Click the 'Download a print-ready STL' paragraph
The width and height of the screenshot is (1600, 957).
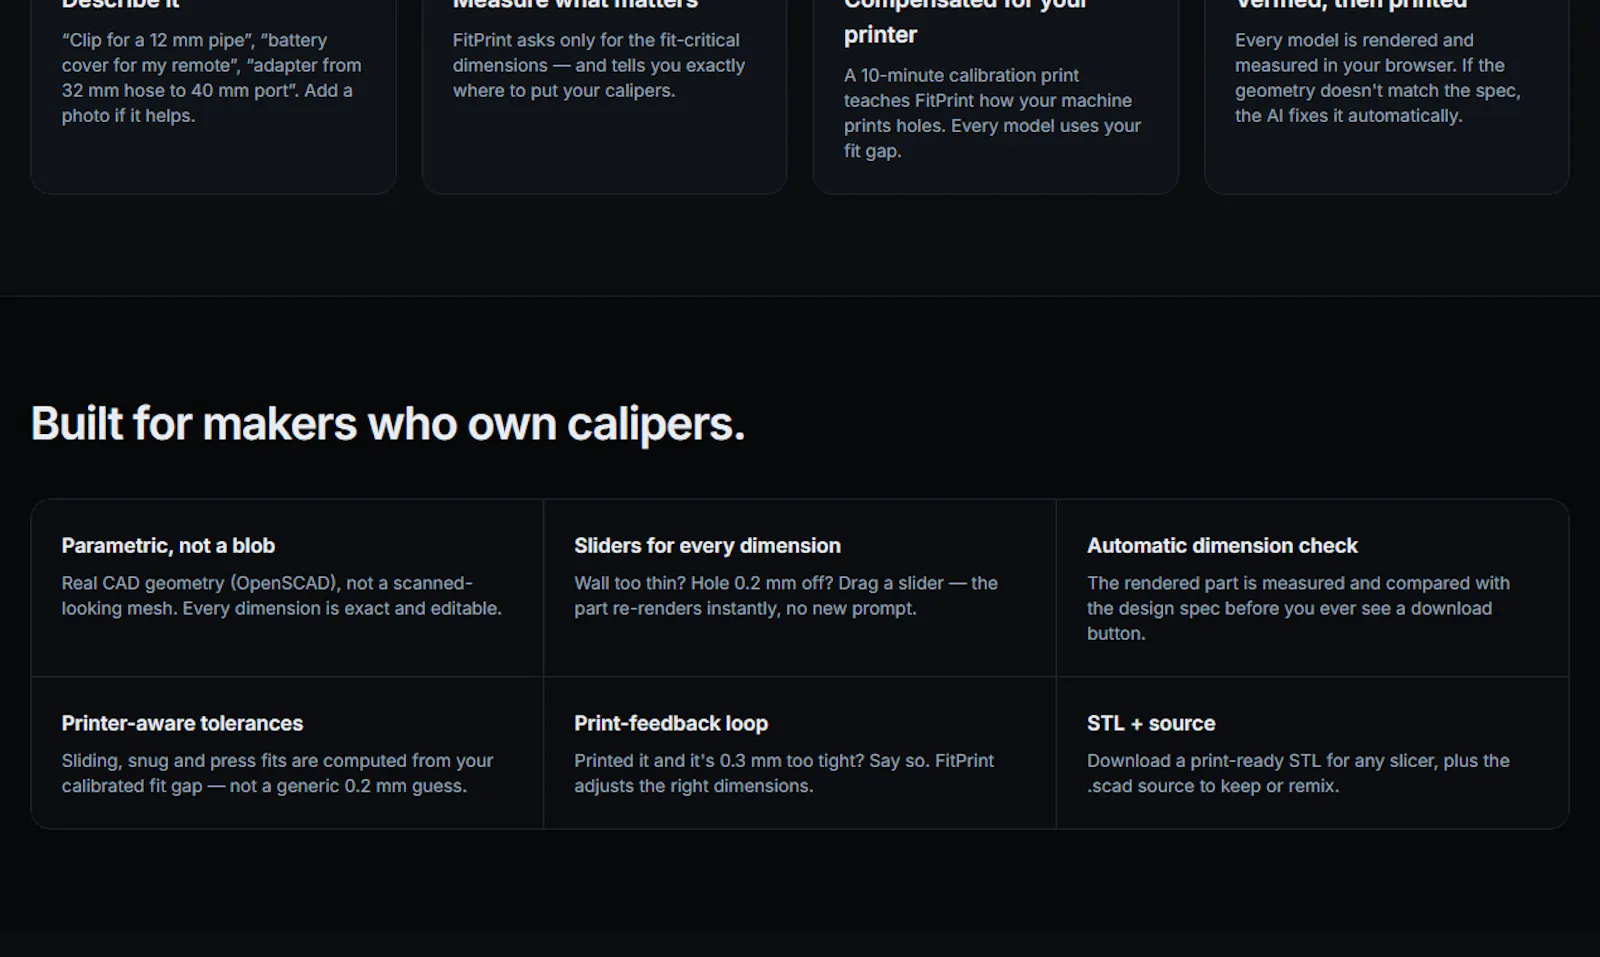[1298, 773]
